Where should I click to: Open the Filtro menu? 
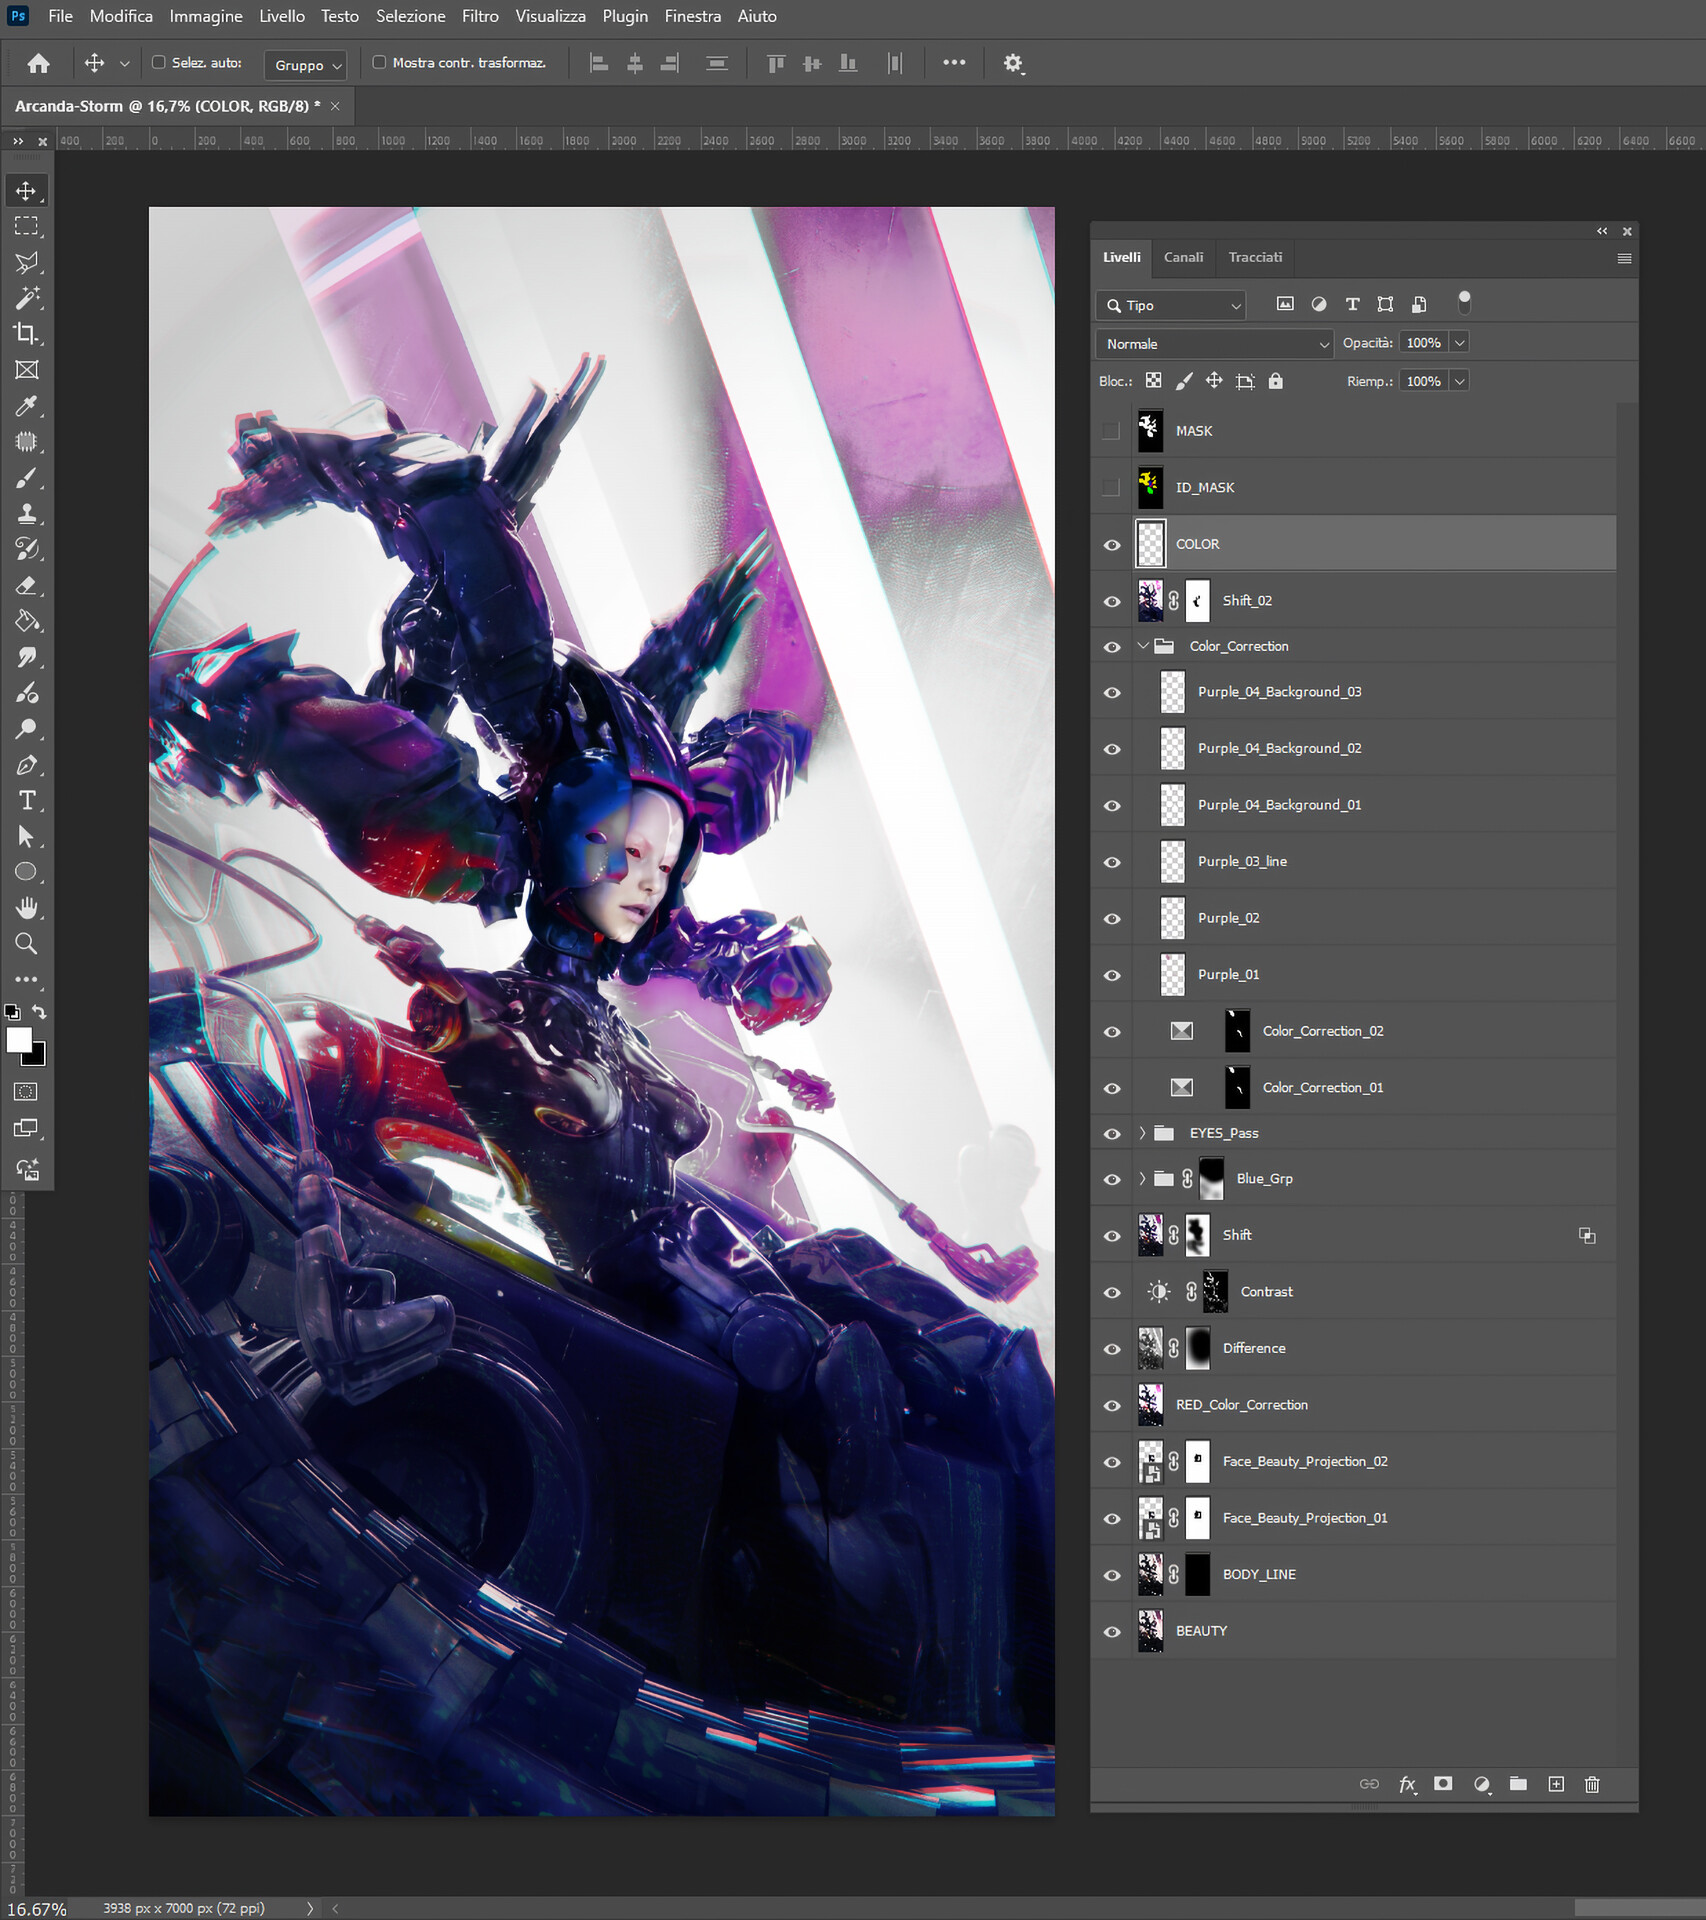(x=480, y=16)
